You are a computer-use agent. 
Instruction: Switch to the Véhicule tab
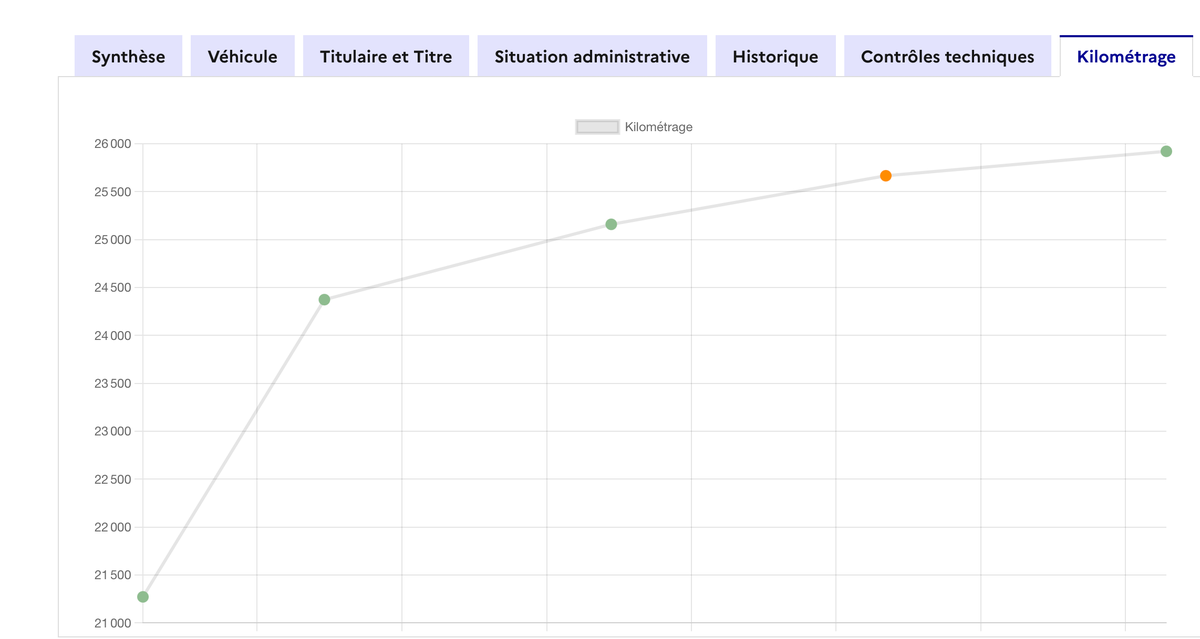242,57
